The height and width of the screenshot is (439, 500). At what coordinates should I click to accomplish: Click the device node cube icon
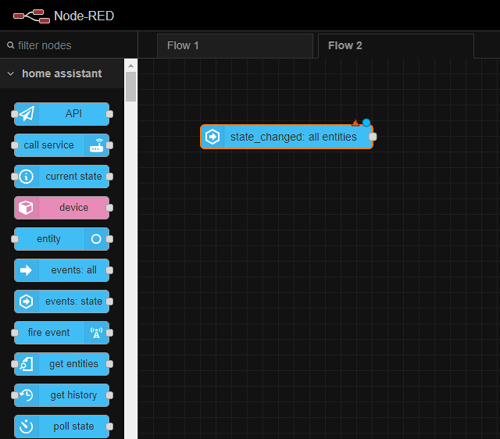[x=26, y=208]
